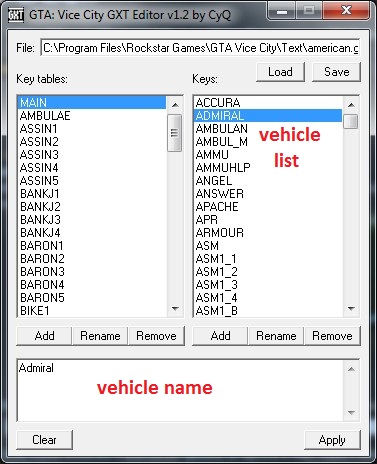Viewport: 377px width, 464px height.
Task: Select ASM1_1 key
Action: [268, 258]
